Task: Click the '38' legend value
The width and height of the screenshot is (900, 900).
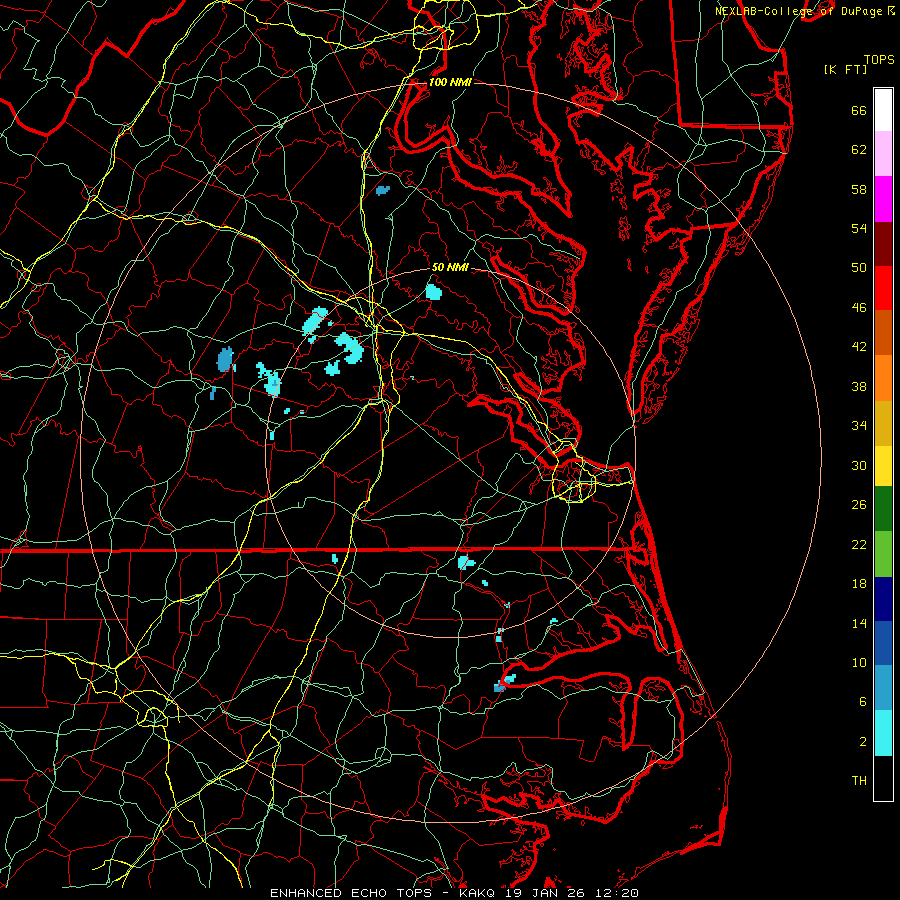Action: click(x=859, y=386)
